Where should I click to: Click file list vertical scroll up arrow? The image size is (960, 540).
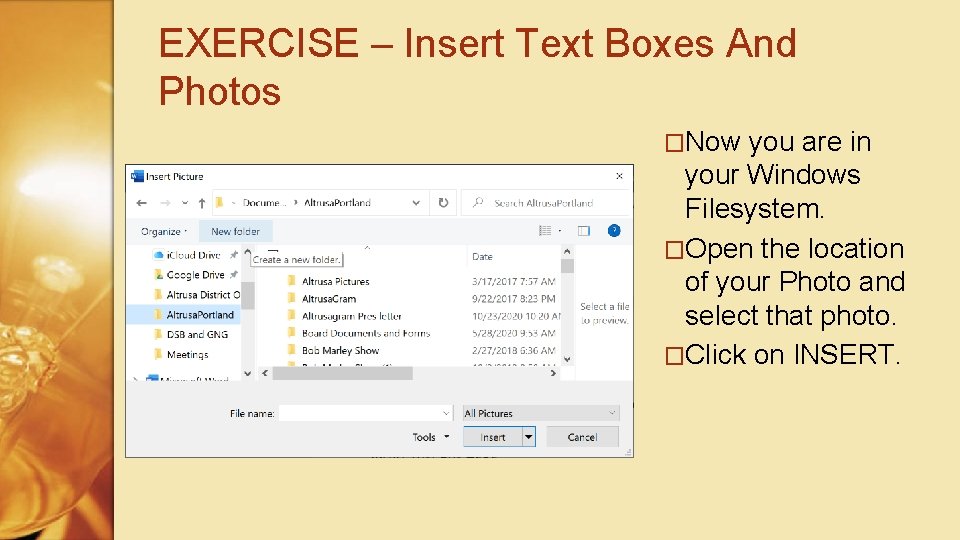pyautogui.click(x=567, y=252)
